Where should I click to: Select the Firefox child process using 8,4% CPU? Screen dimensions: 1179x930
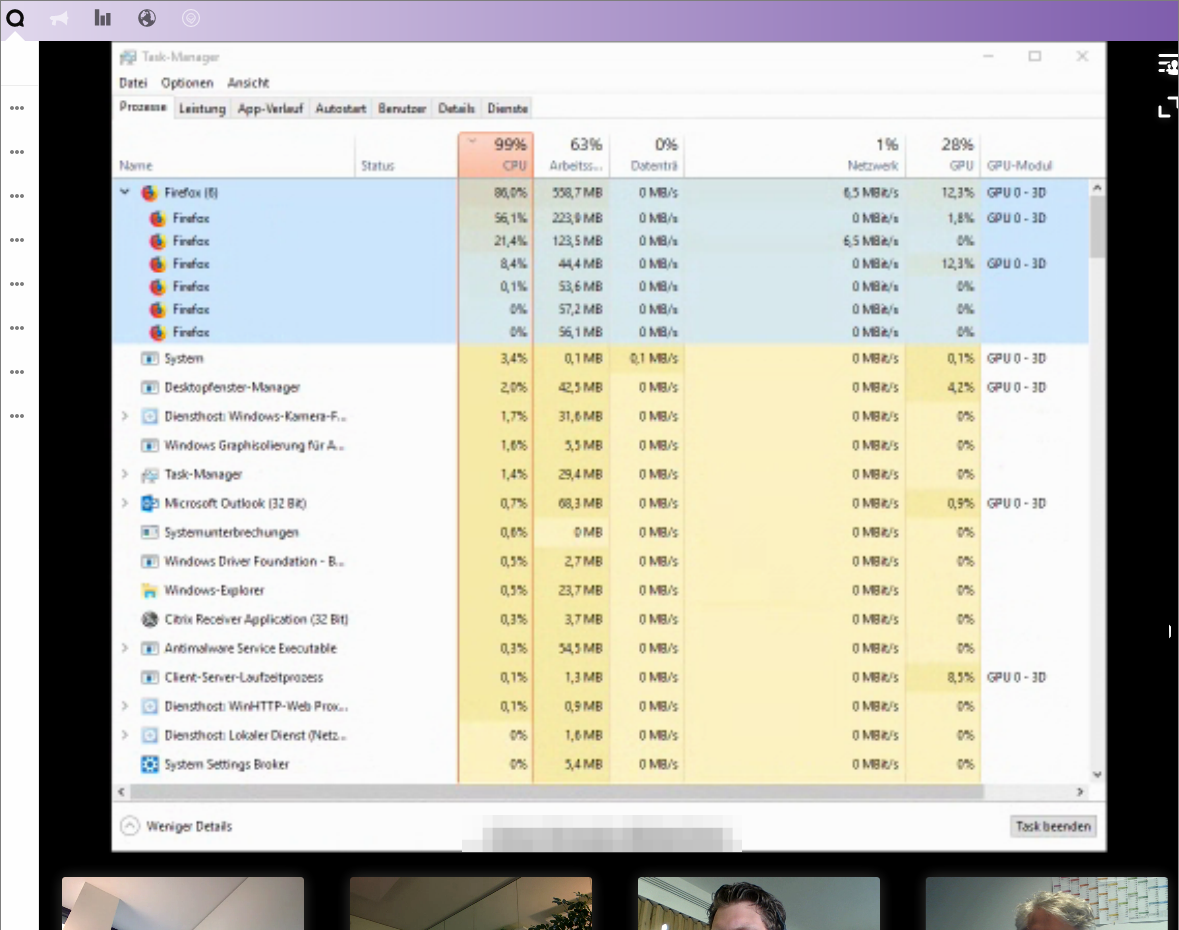pyautogui.click(x=600, y=264)
